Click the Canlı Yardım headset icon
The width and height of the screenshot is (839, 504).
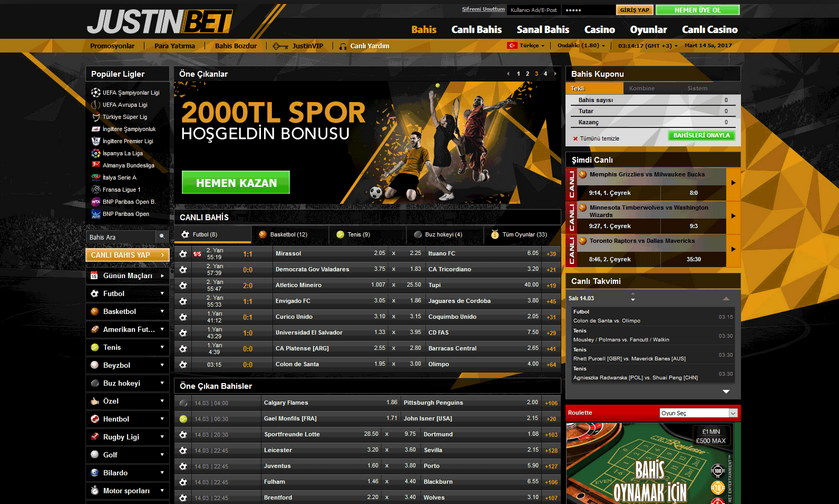(x=342, y=46)
